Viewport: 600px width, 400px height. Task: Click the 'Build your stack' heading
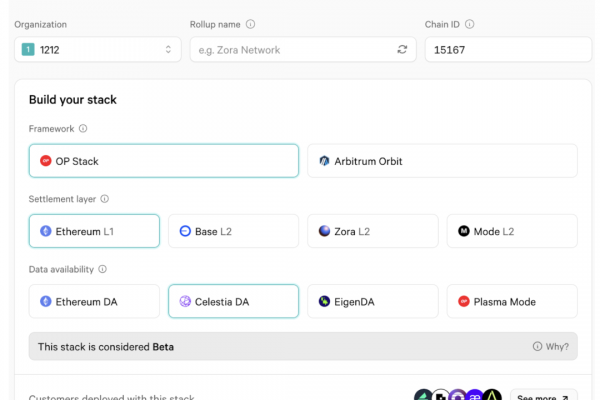click(73, 100)
